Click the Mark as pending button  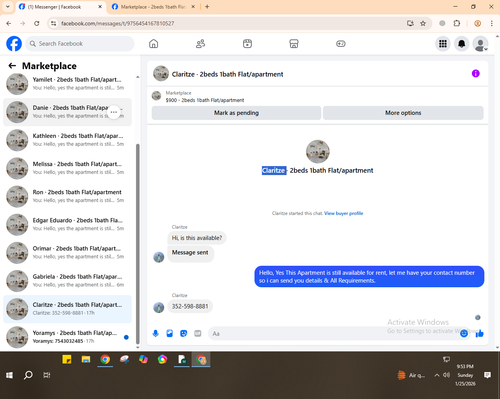point(236,113)
